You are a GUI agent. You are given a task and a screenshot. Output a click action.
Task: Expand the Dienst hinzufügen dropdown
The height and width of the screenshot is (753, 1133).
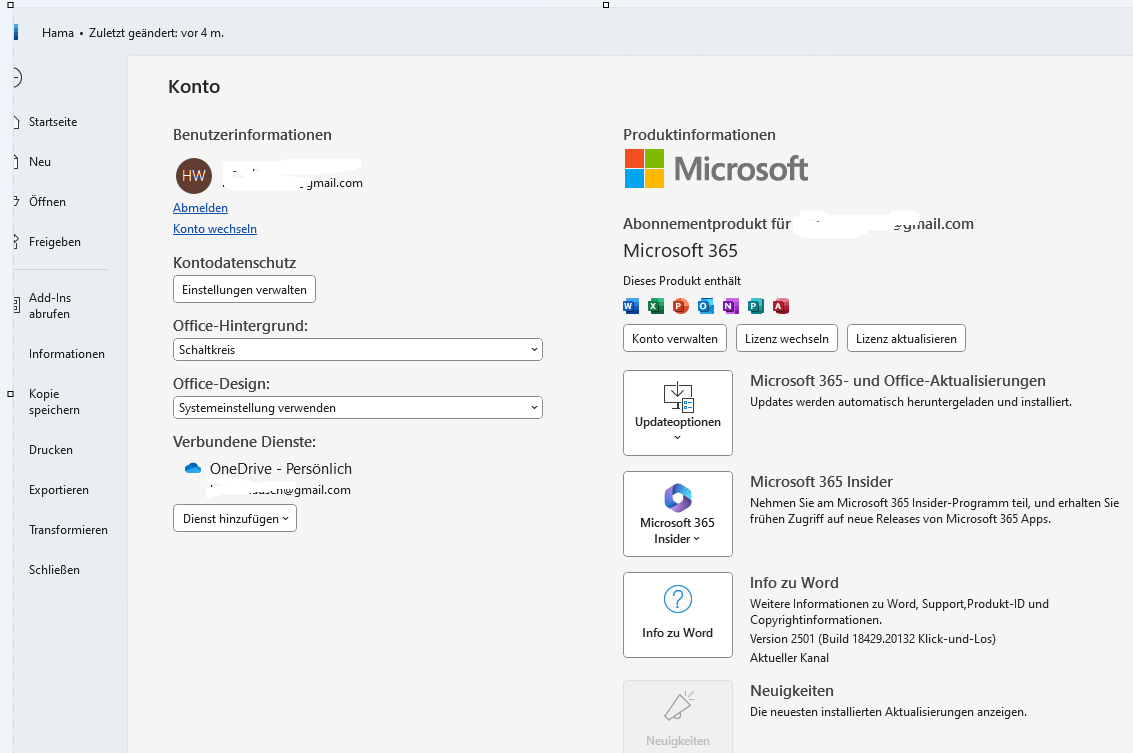[x=235, y=518]
